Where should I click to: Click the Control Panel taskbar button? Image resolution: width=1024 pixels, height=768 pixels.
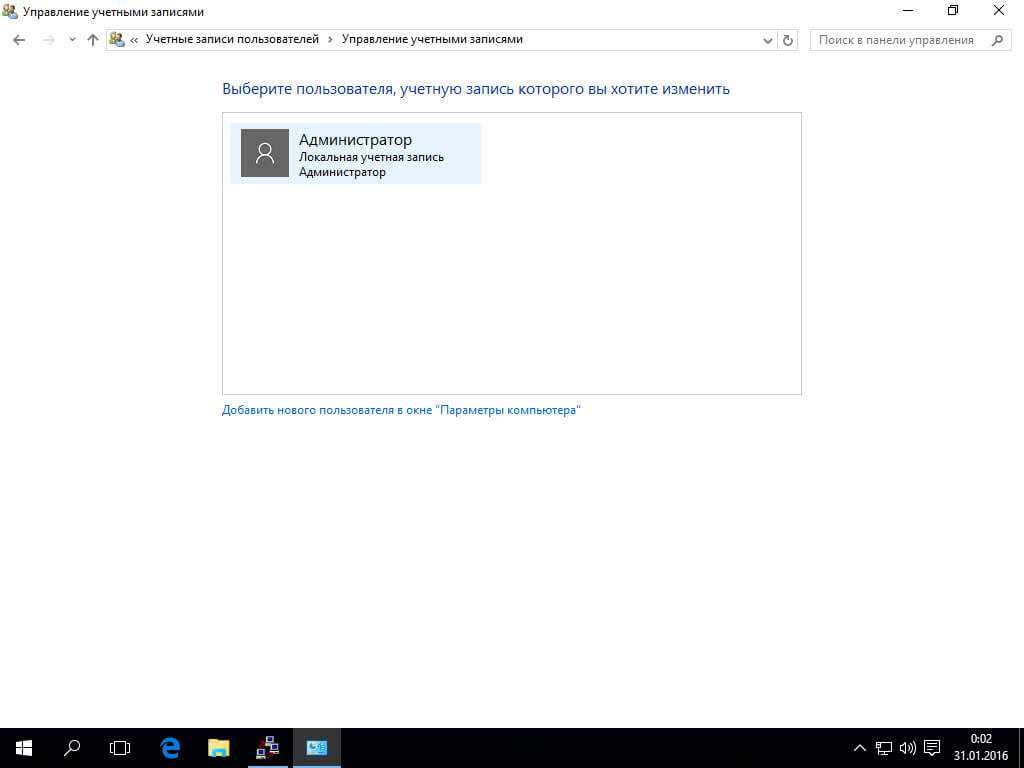(317, 748)
